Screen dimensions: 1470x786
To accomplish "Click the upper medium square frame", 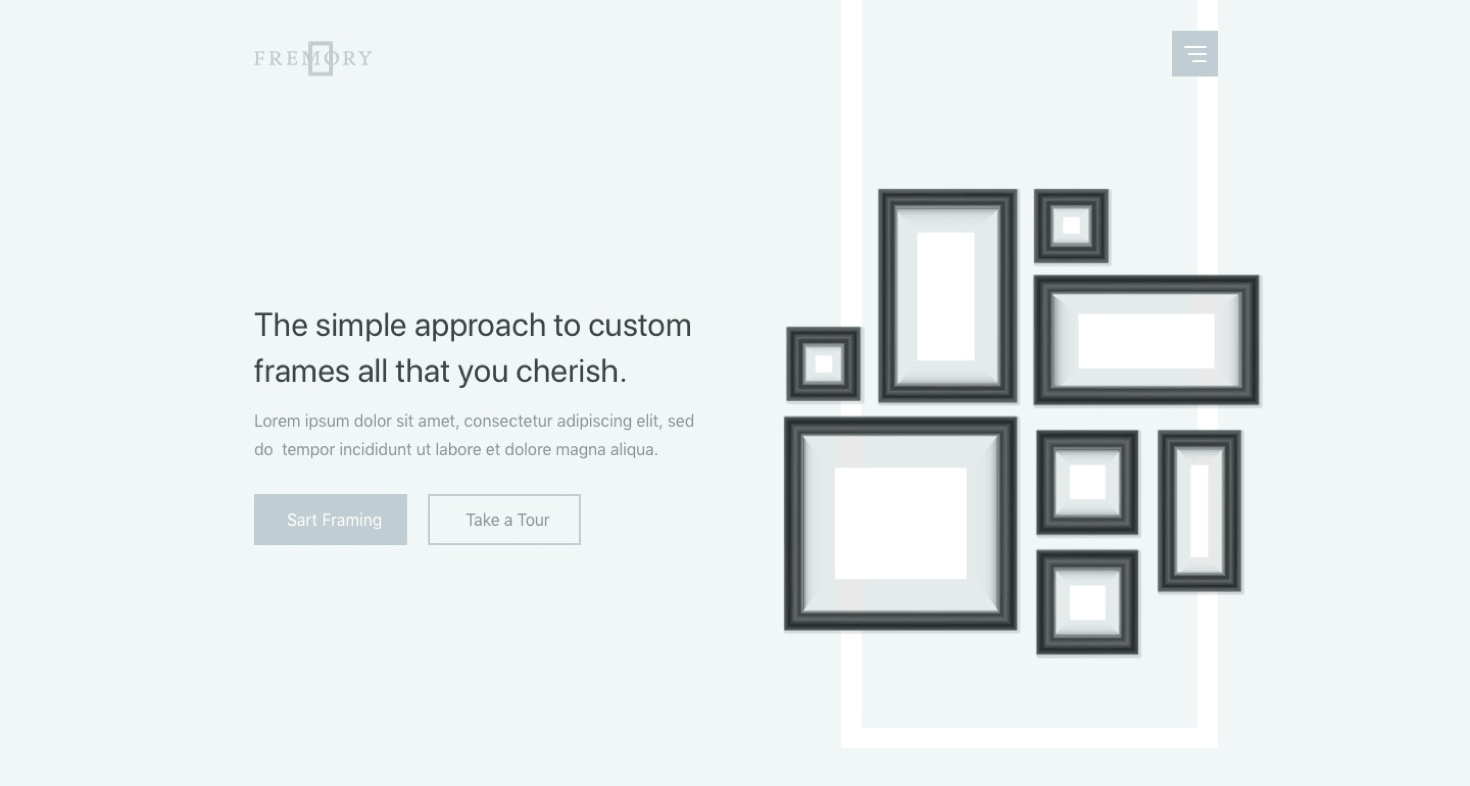I will (x=1087, y=483).
